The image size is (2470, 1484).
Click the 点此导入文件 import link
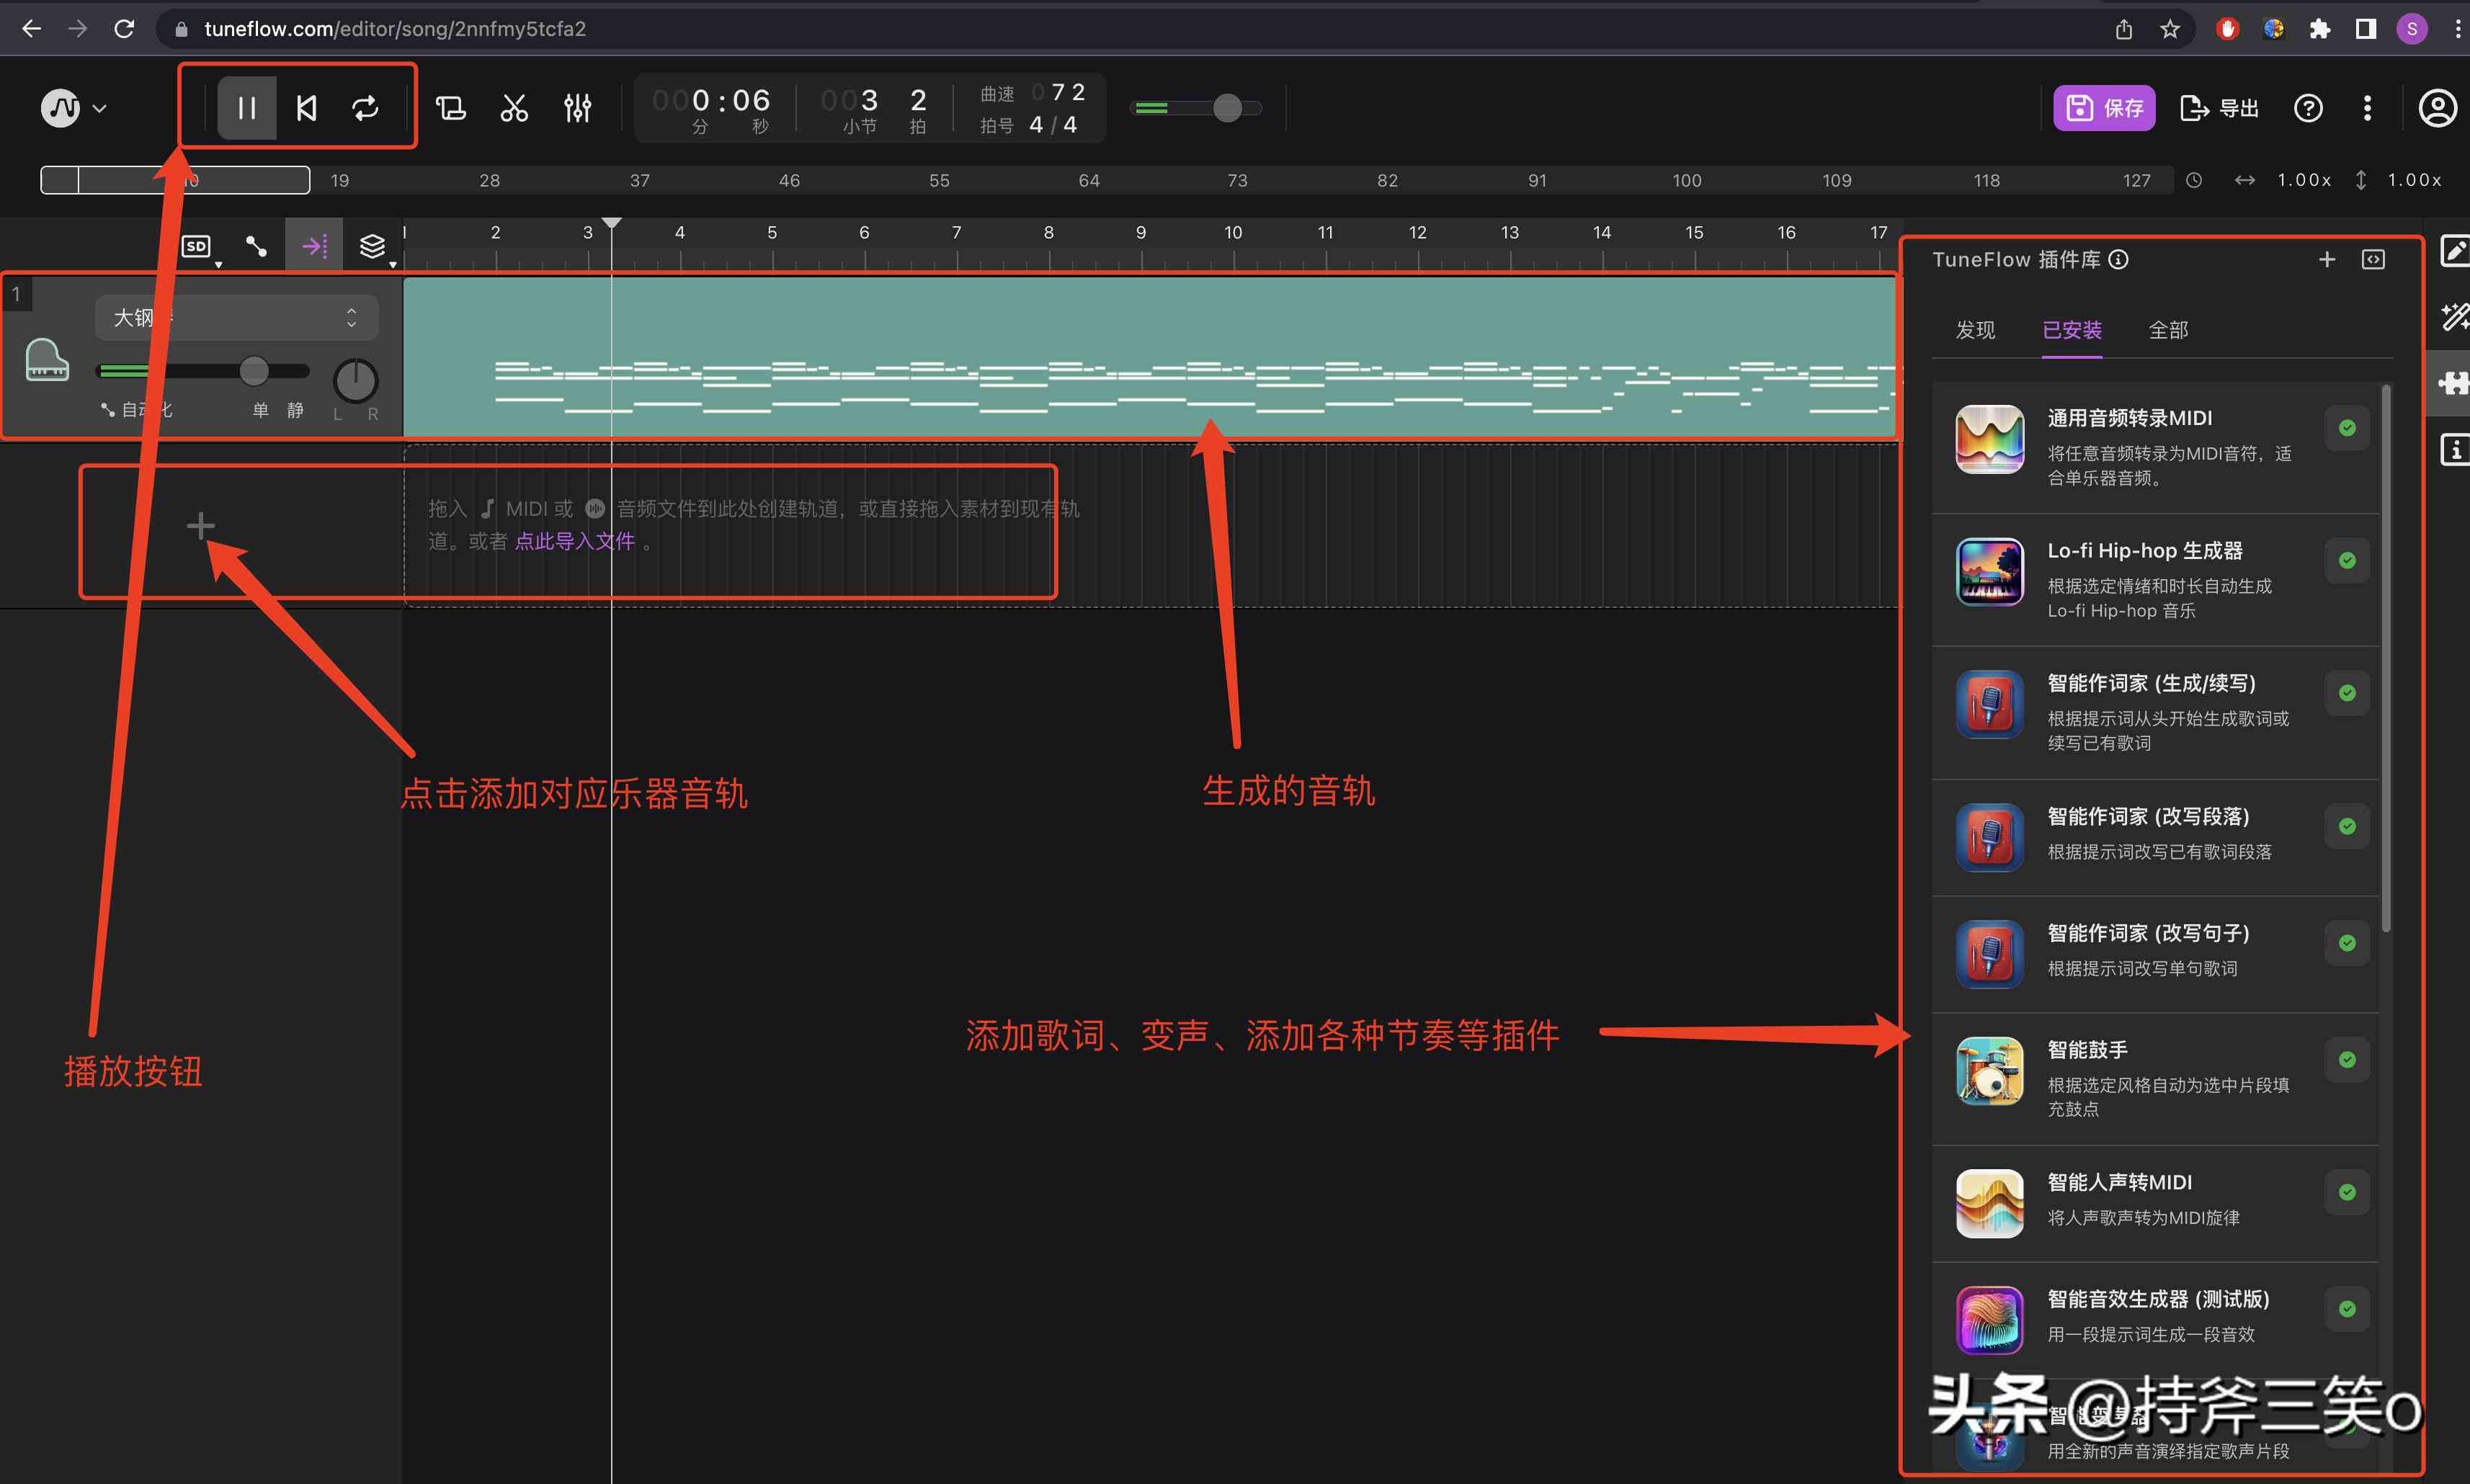574,541
